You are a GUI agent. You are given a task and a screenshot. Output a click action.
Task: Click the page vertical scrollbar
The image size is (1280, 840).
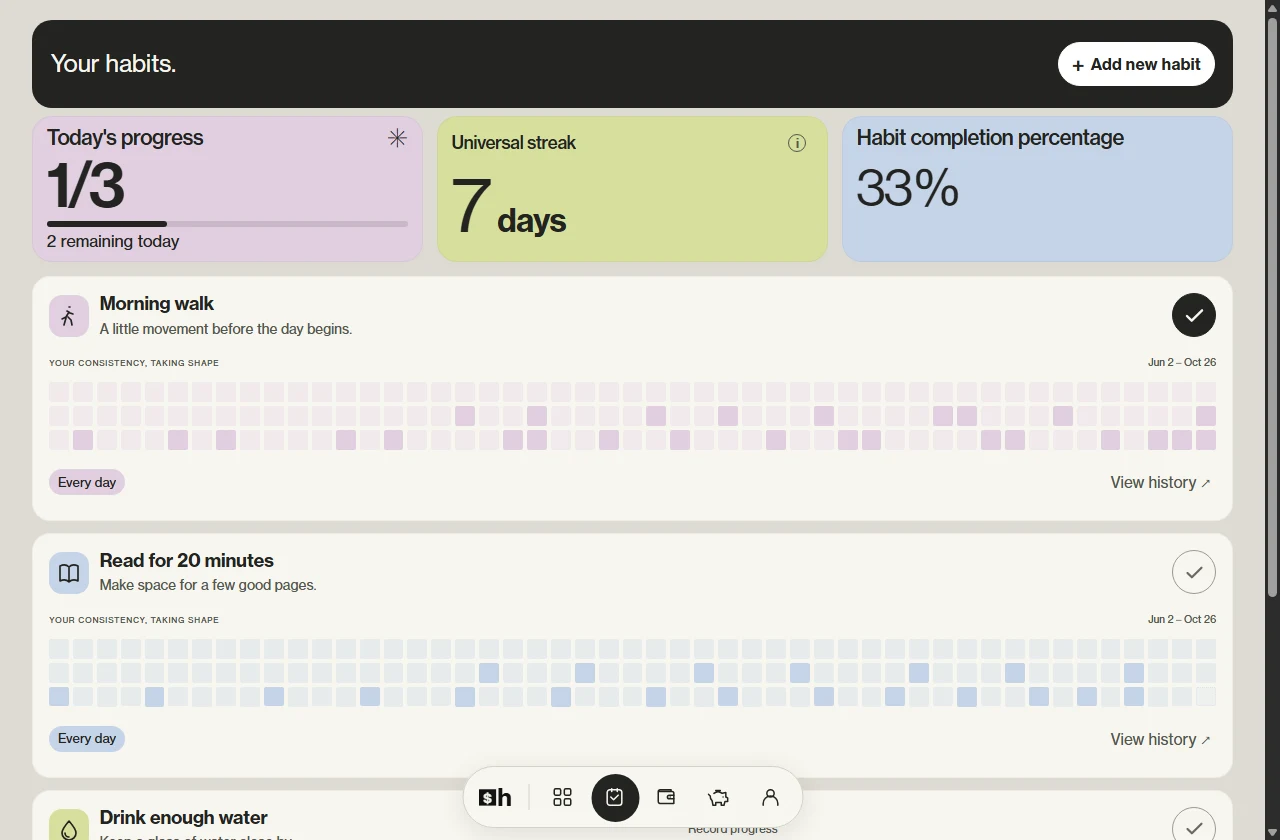pos(1272,306)
